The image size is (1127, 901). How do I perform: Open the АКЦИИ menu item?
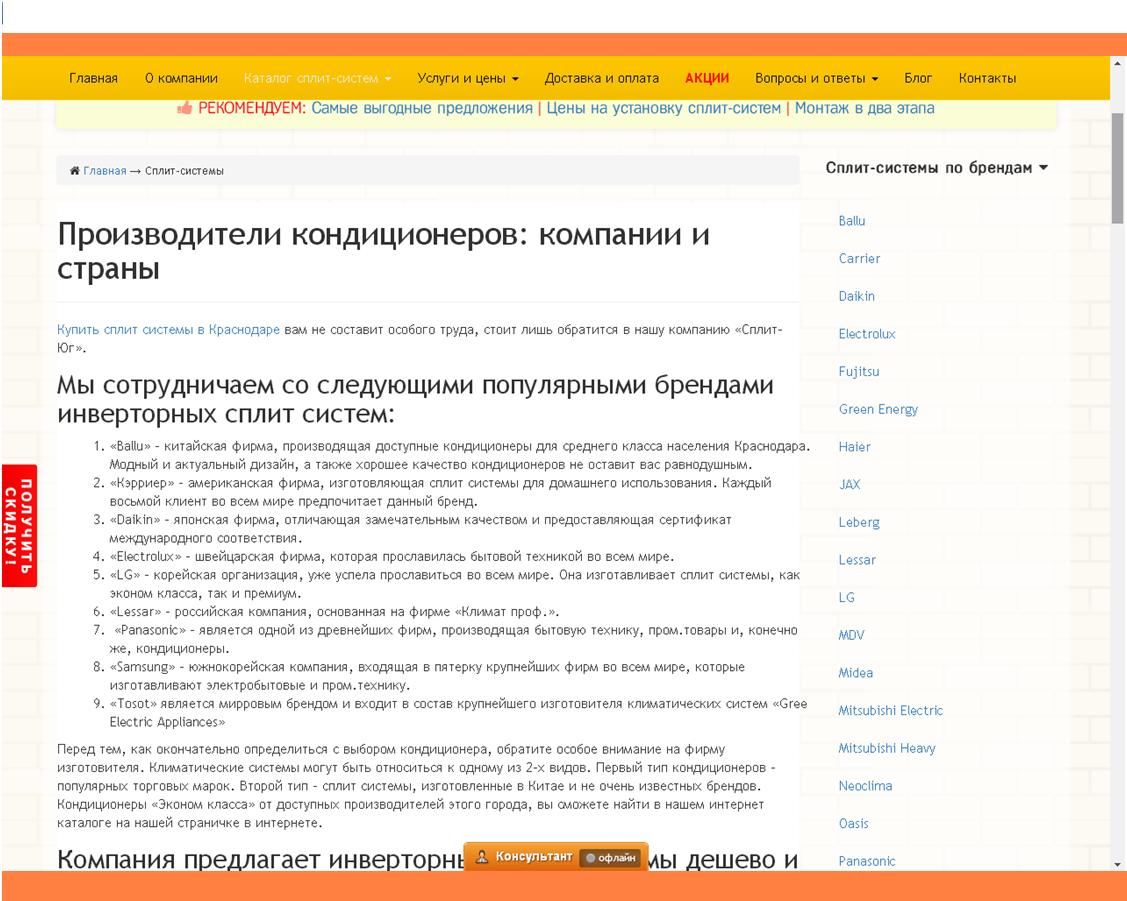(707, 78)
